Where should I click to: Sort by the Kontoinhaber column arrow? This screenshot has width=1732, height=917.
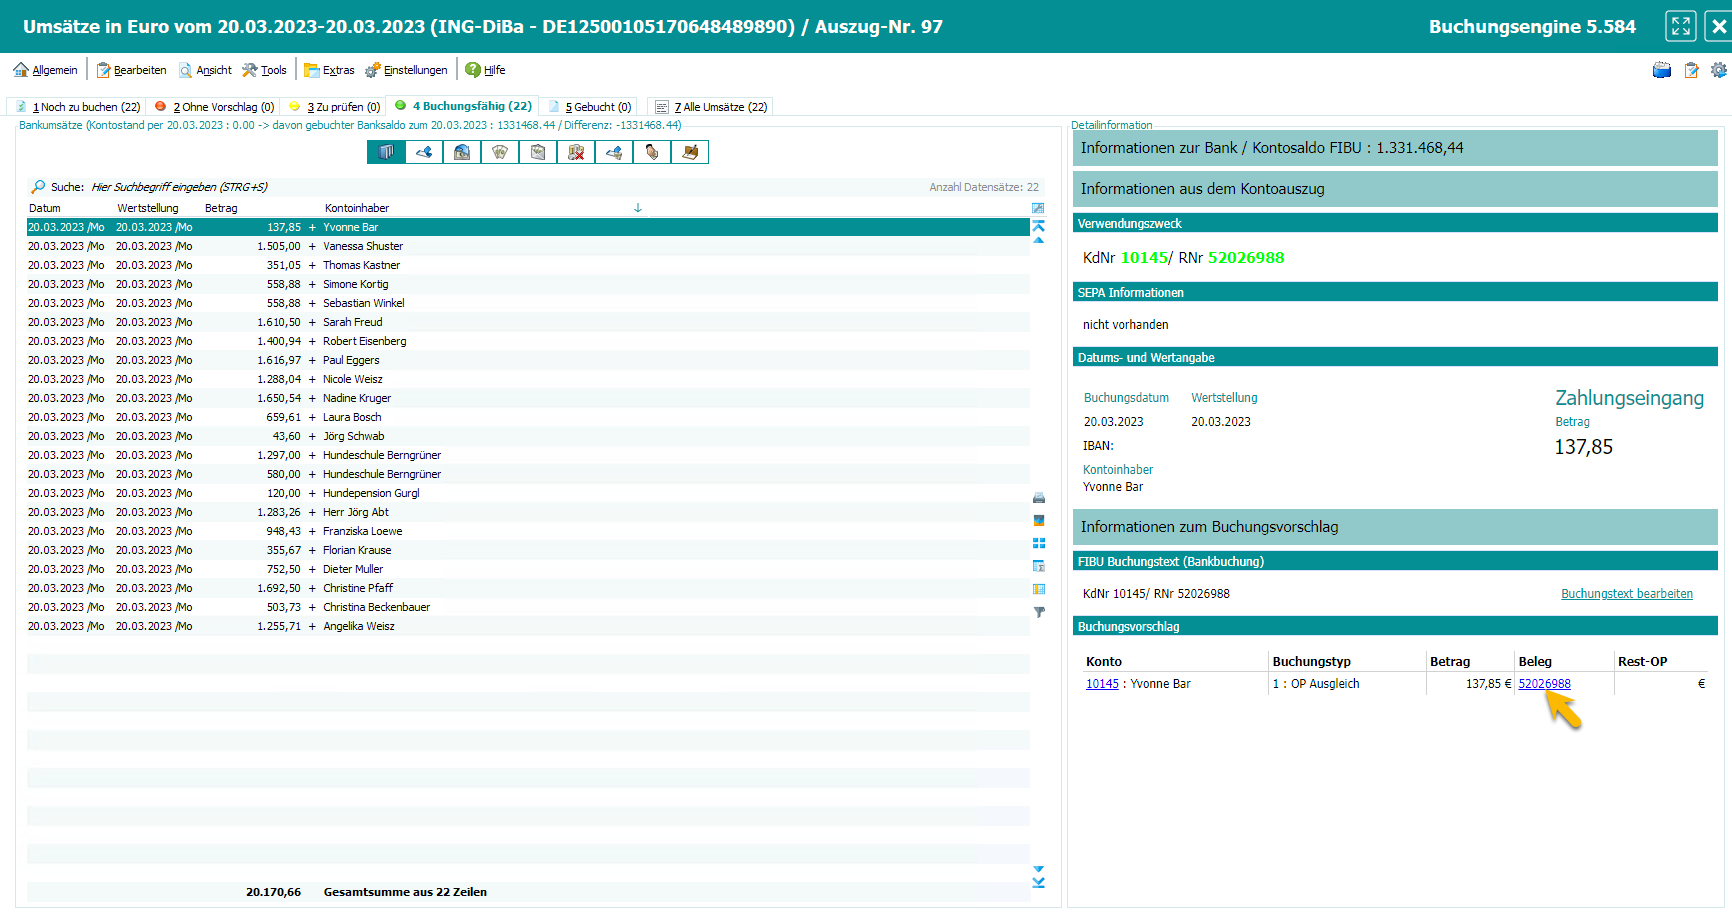[638, 208]
